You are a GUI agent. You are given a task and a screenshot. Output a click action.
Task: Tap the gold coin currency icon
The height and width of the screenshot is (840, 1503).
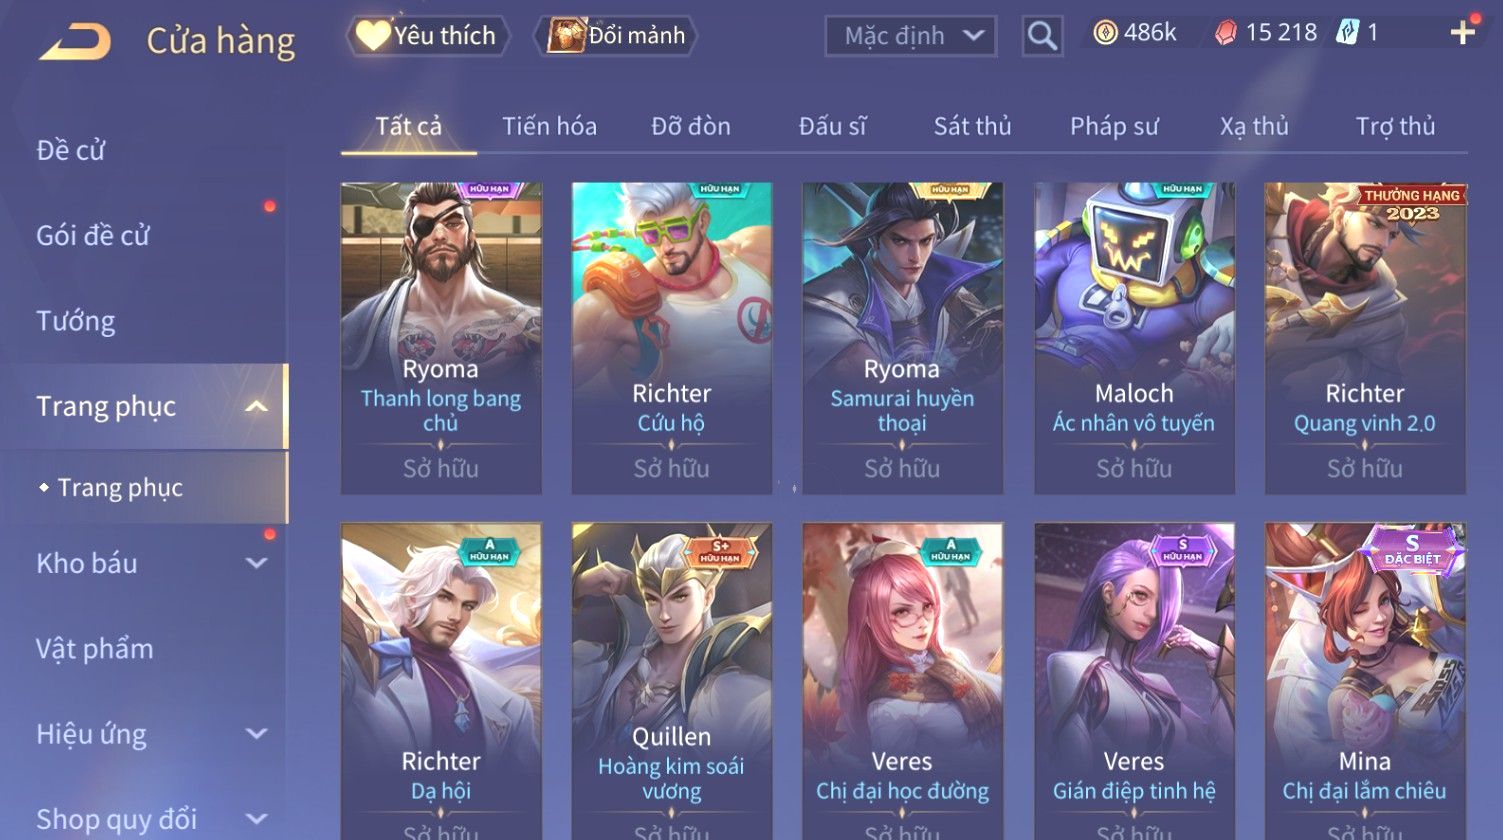point(1104,33)
